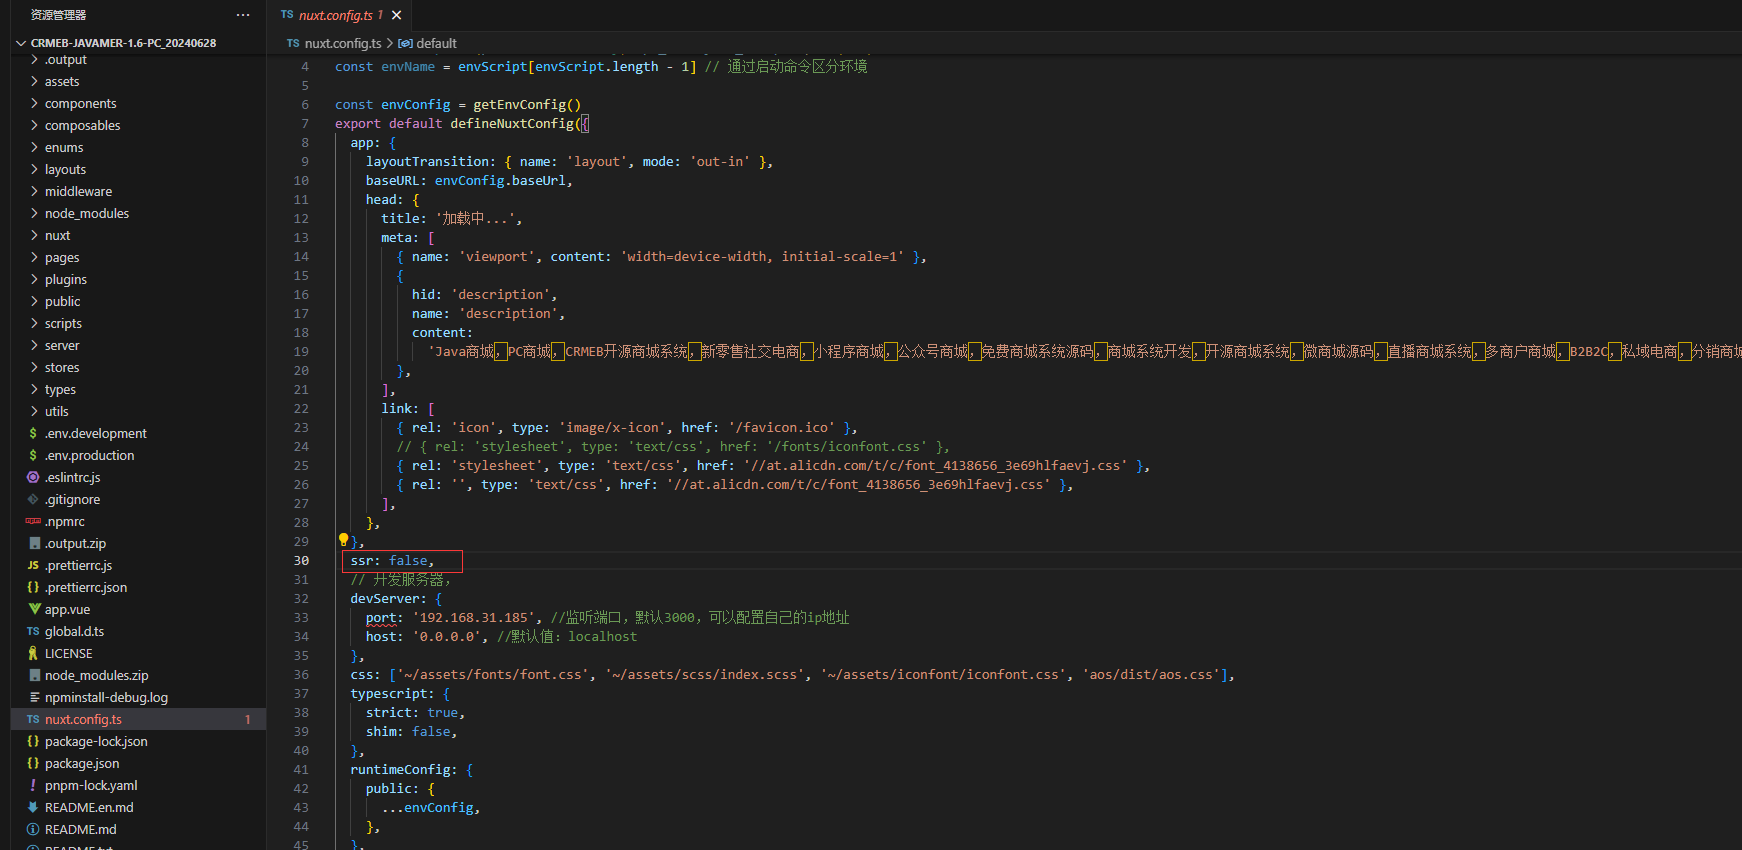The height and width of the screenshot is (850, 1742).
Task: Click 'getEnvConfig()' call on line 6
Action: (527, 105)
